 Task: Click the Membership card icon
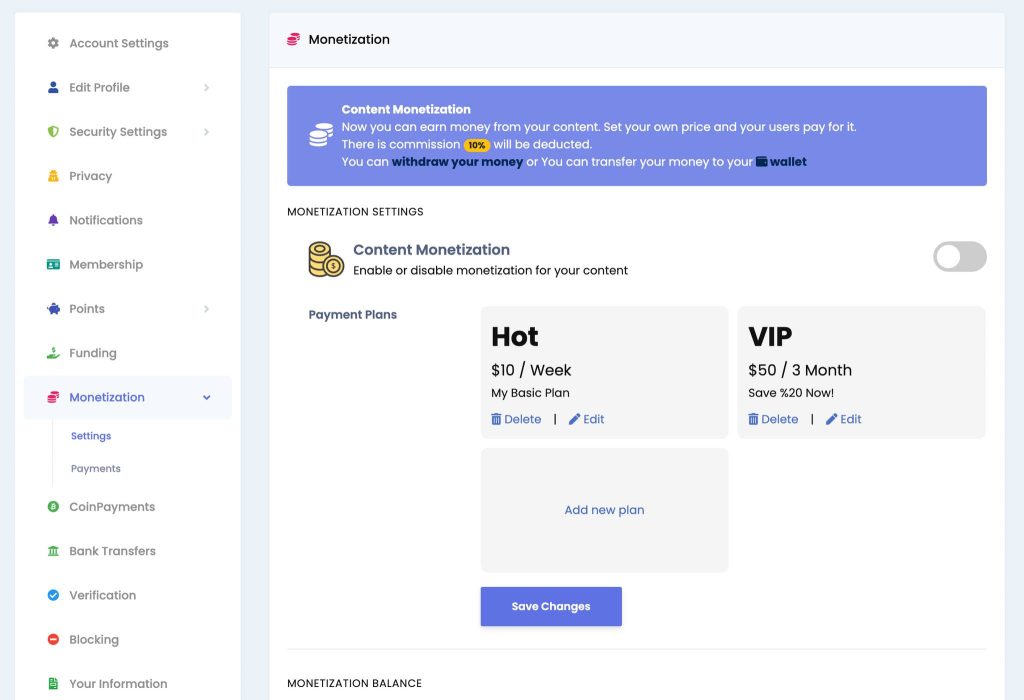coord(53,264)
